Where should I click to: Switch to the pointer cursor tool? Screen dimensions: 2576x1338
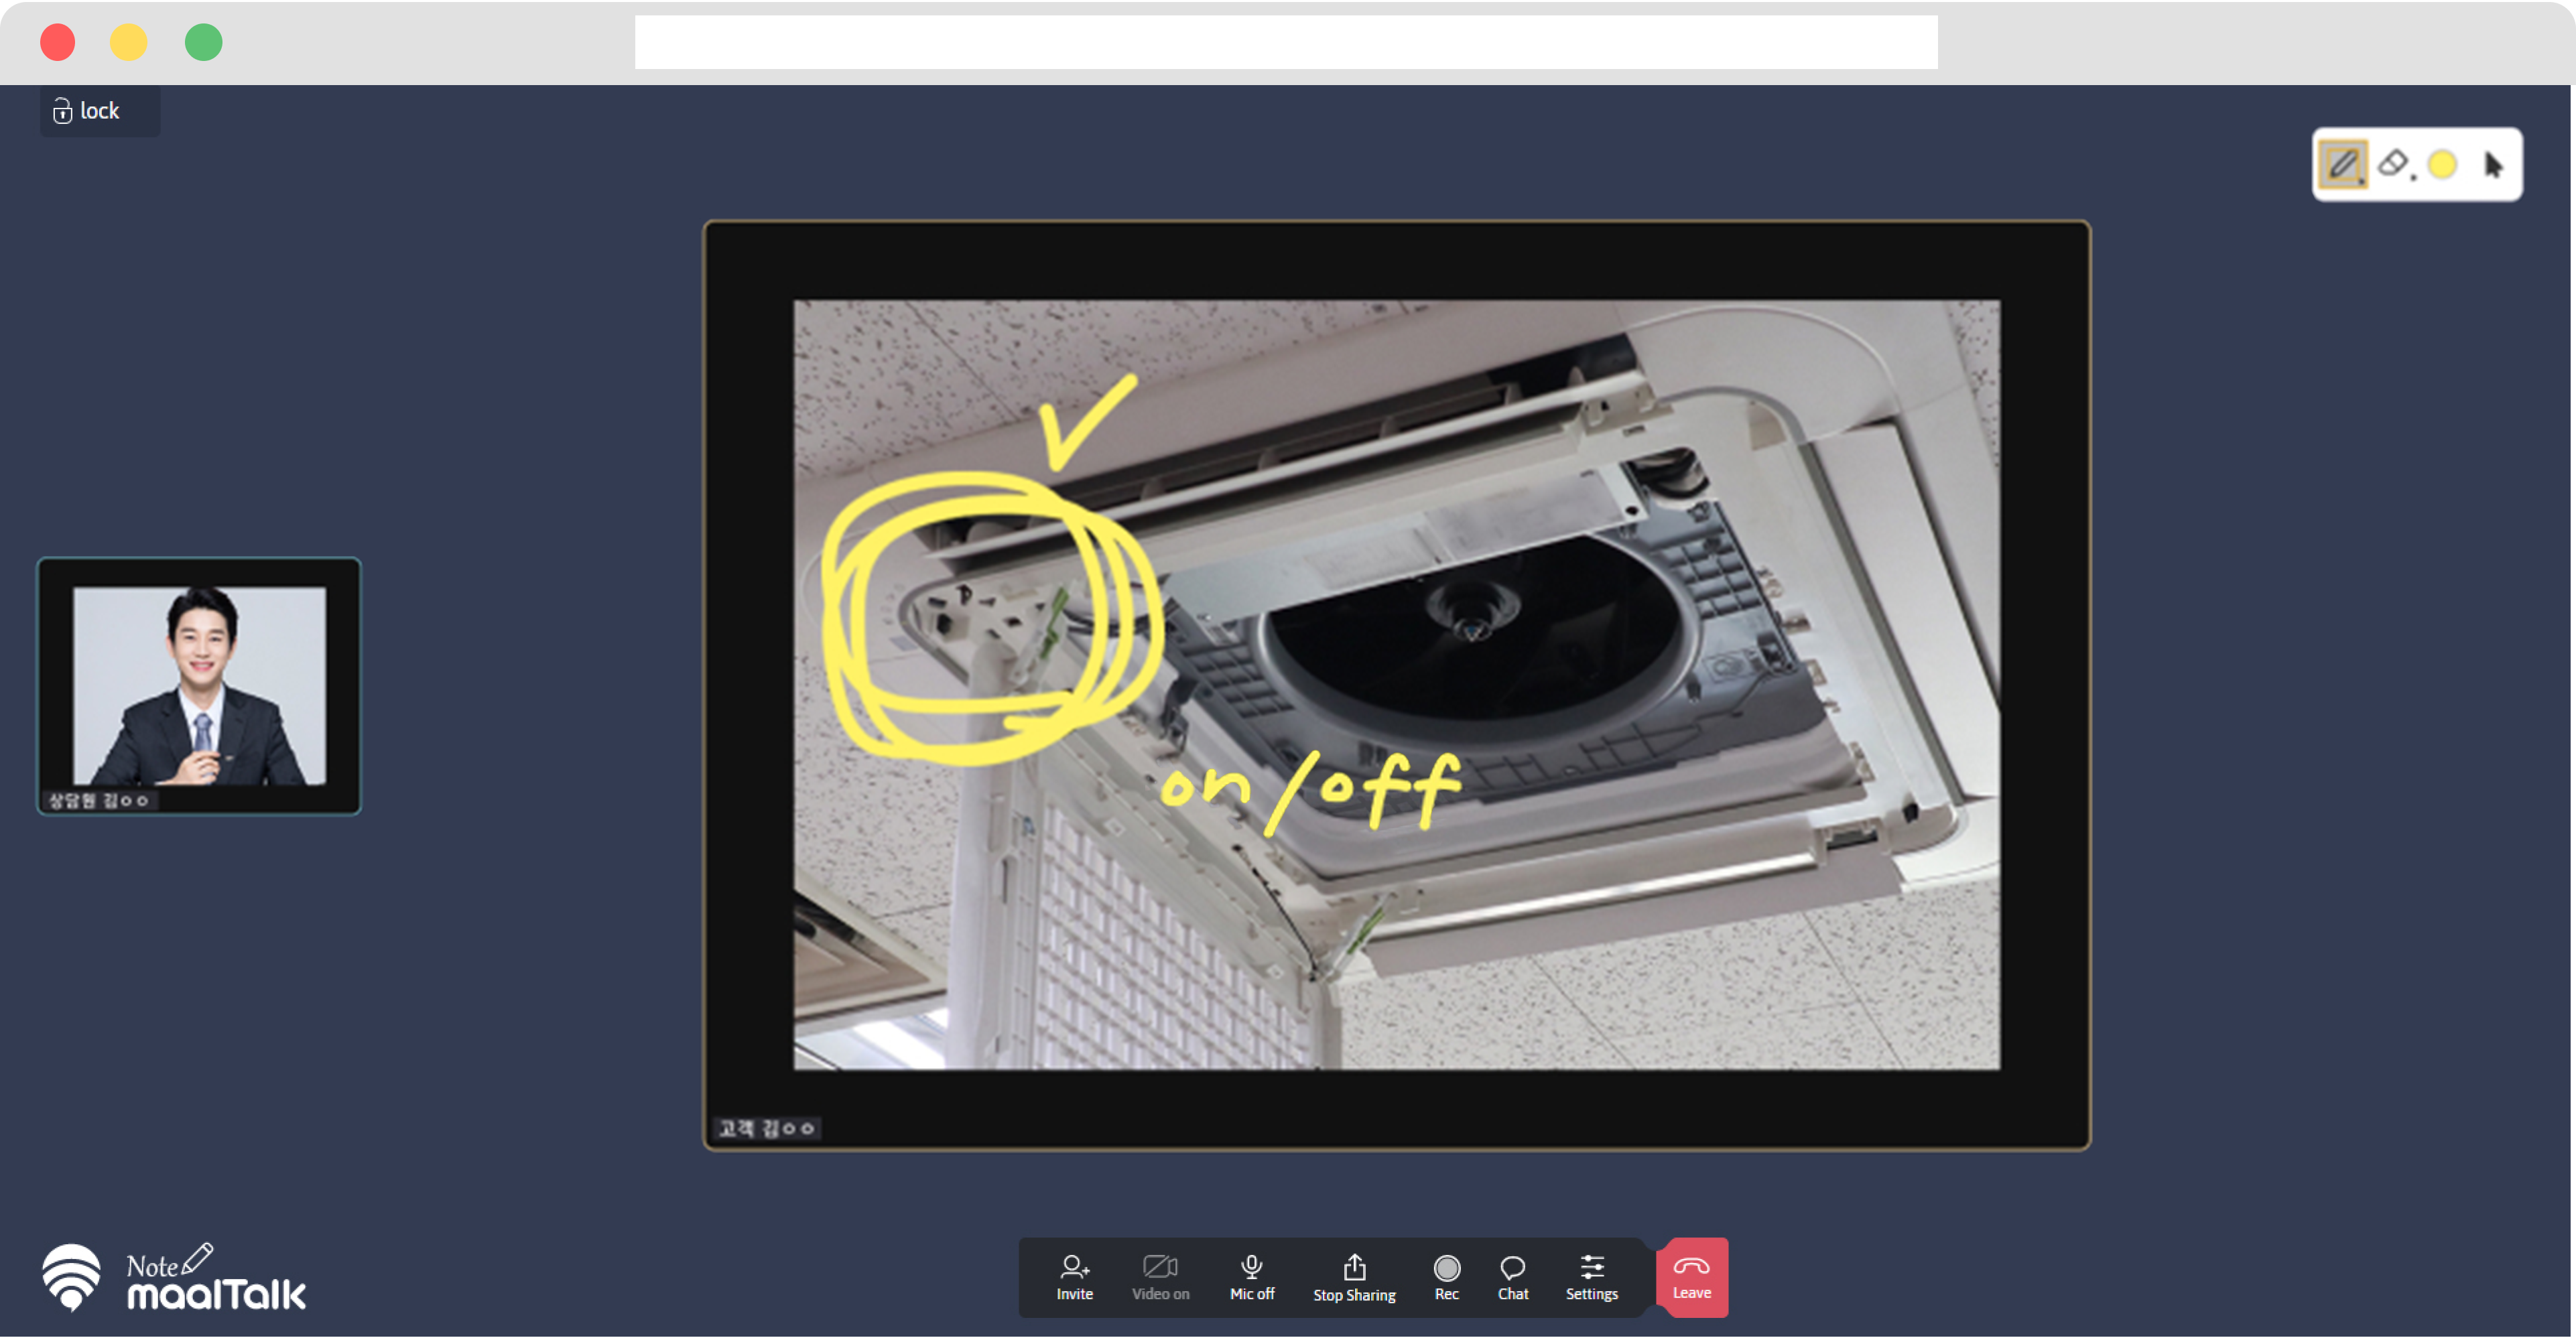[x=2493, y=165]
